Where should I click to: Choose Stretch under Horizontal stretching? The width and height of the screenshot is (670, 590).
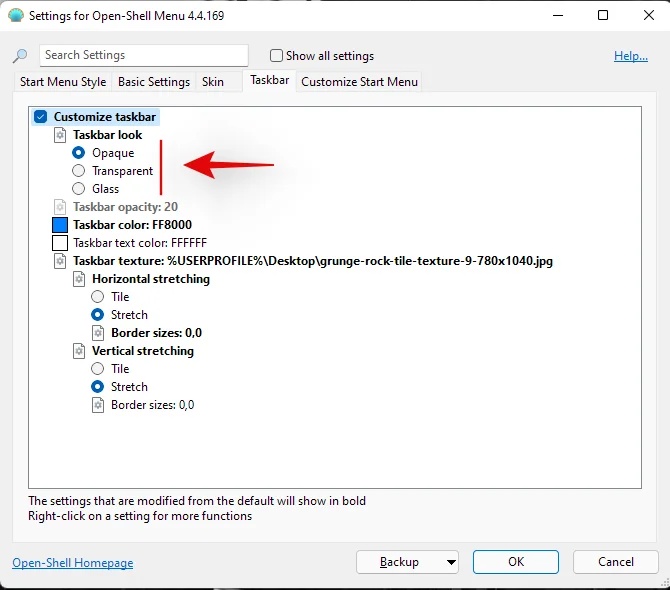click(97, 315)
